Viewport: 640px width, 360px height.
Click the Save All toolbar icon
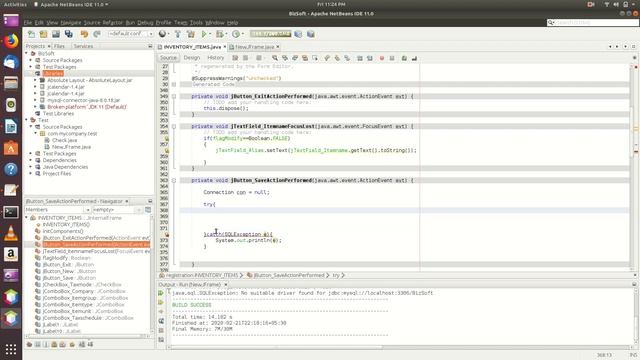69,34
